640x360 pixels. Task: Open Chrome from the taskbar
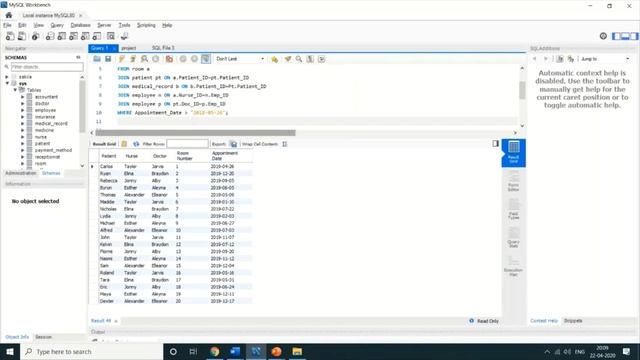coord(215,351)
